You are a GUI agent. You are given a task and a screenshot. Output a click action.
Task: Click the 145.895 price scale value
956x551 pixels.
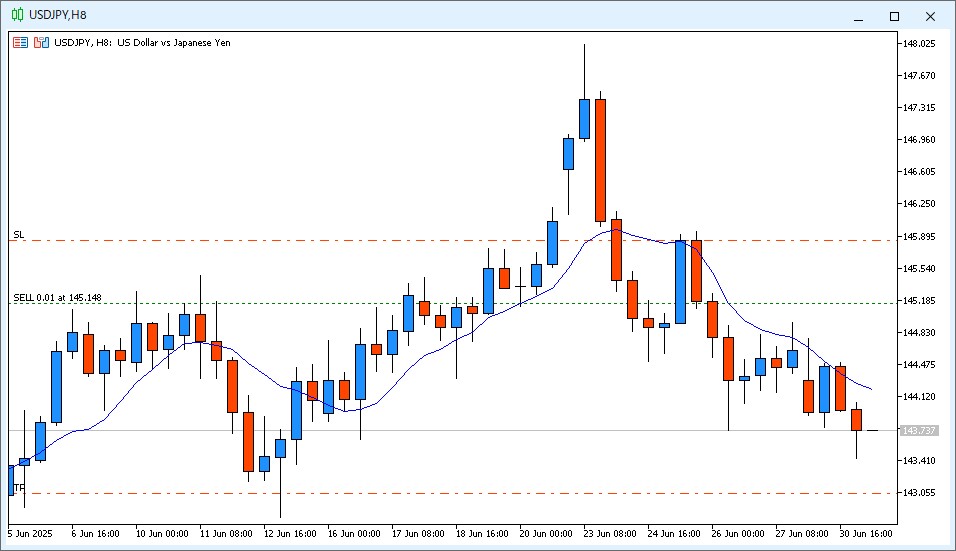click(x=919, y=236)
